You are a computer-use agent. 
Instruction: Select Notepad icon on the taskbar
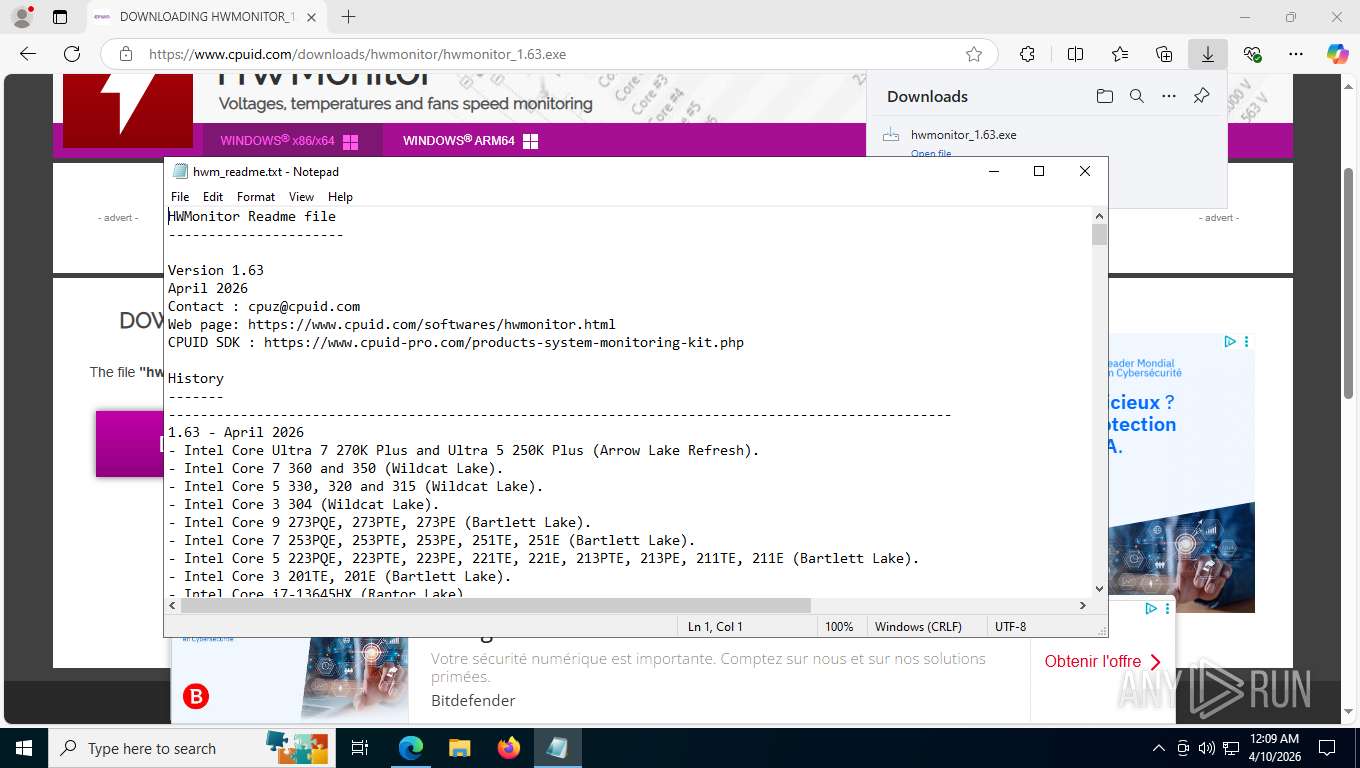(557, 748)
